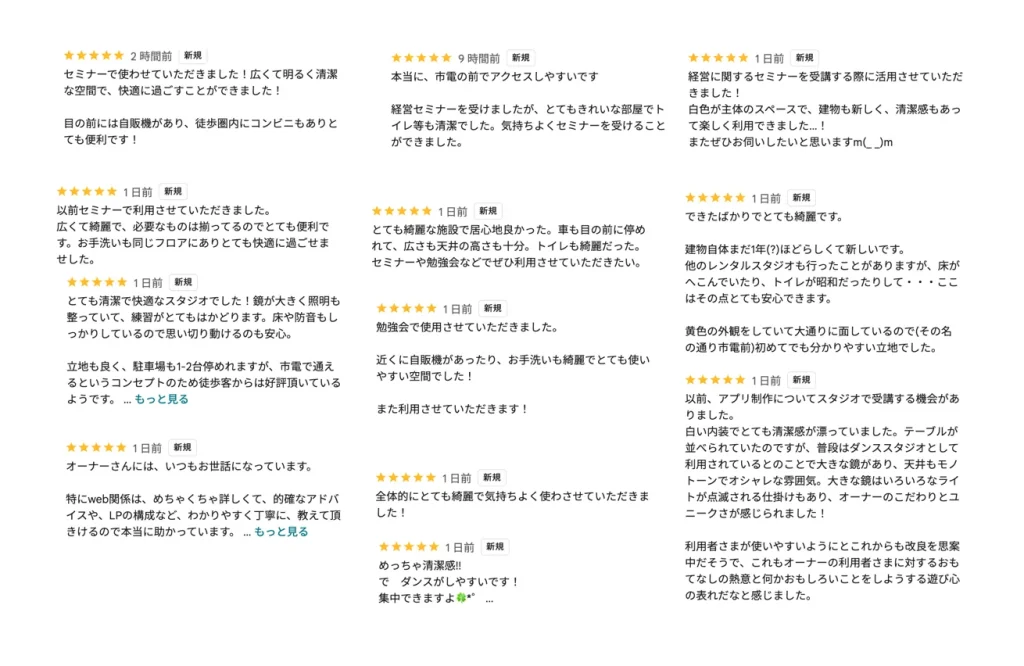This screenshot has width=1024, height=666.
Task: Expand もっと見る on the オーナーさん review
Action: pyautogui.click(x=281, y=532)
